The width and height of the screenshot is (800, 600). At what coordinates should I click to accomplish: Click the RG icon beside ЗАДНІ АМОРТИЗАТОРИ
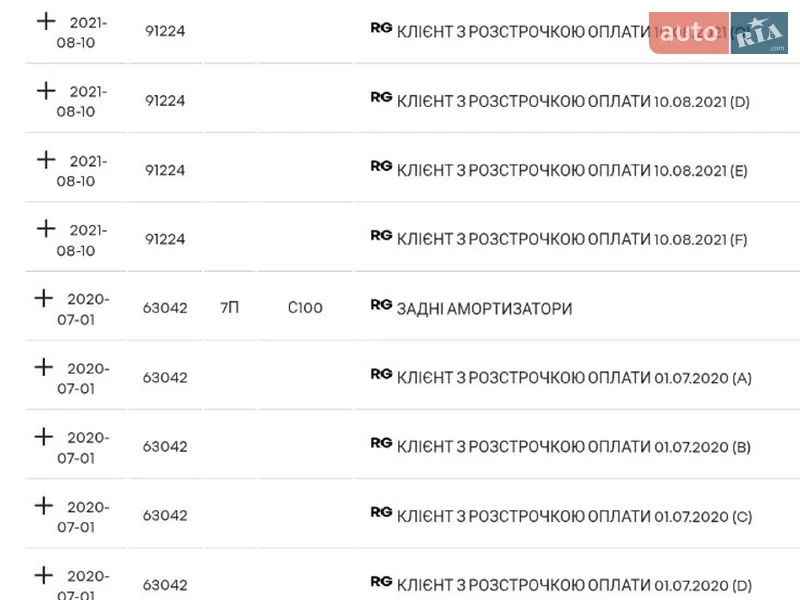pos(381,305)
